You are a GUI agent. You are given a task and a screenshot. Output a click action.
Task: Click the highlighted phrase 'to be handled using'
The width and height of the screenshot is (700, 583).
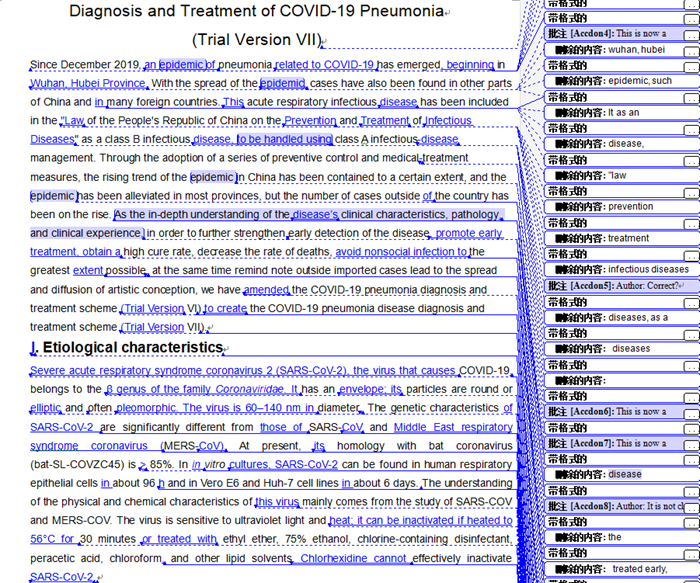pos(284,140)
